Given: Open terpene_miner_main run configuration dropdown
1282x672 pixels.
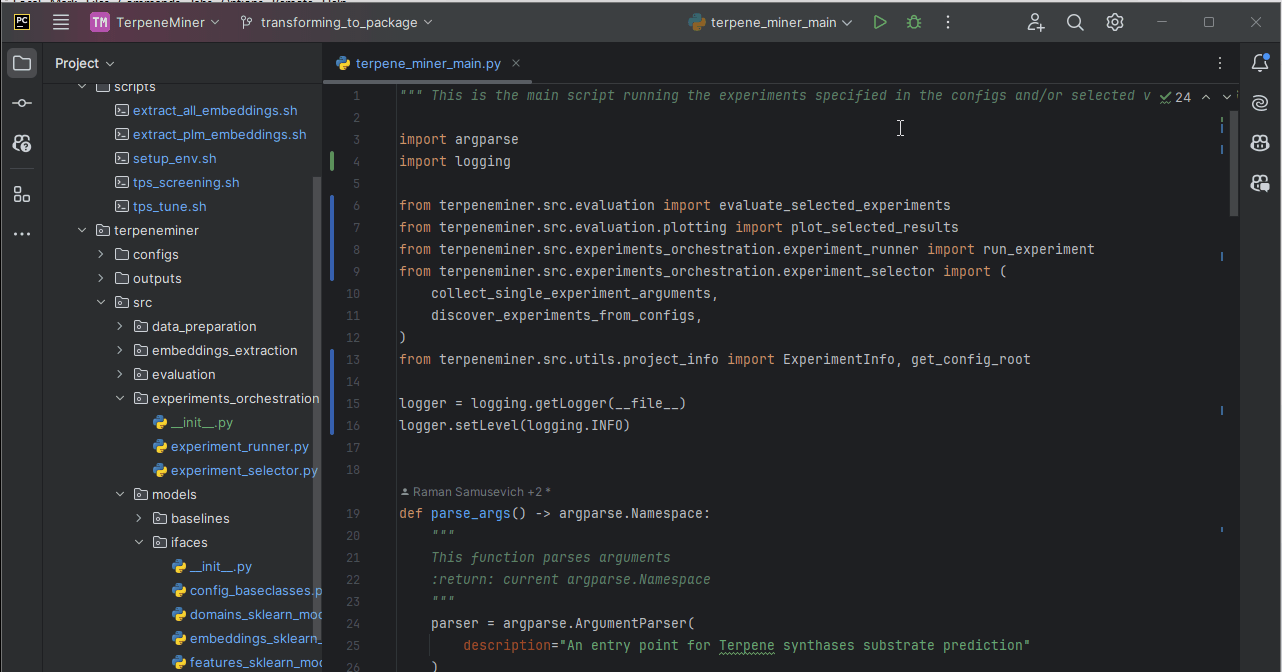Looking at the screenshot, I should (771, 22).
